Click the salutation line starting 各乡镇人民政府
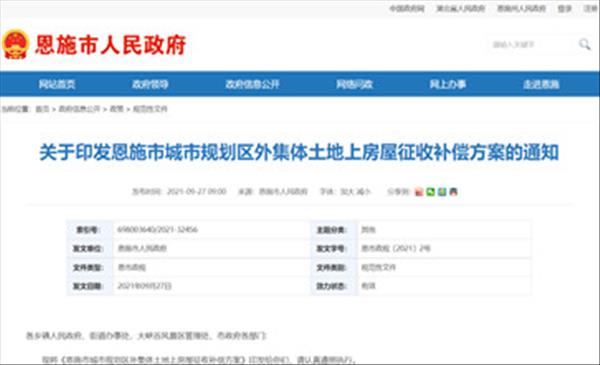The height and width of the screenshot is (365, 600). tap(146, 336)
